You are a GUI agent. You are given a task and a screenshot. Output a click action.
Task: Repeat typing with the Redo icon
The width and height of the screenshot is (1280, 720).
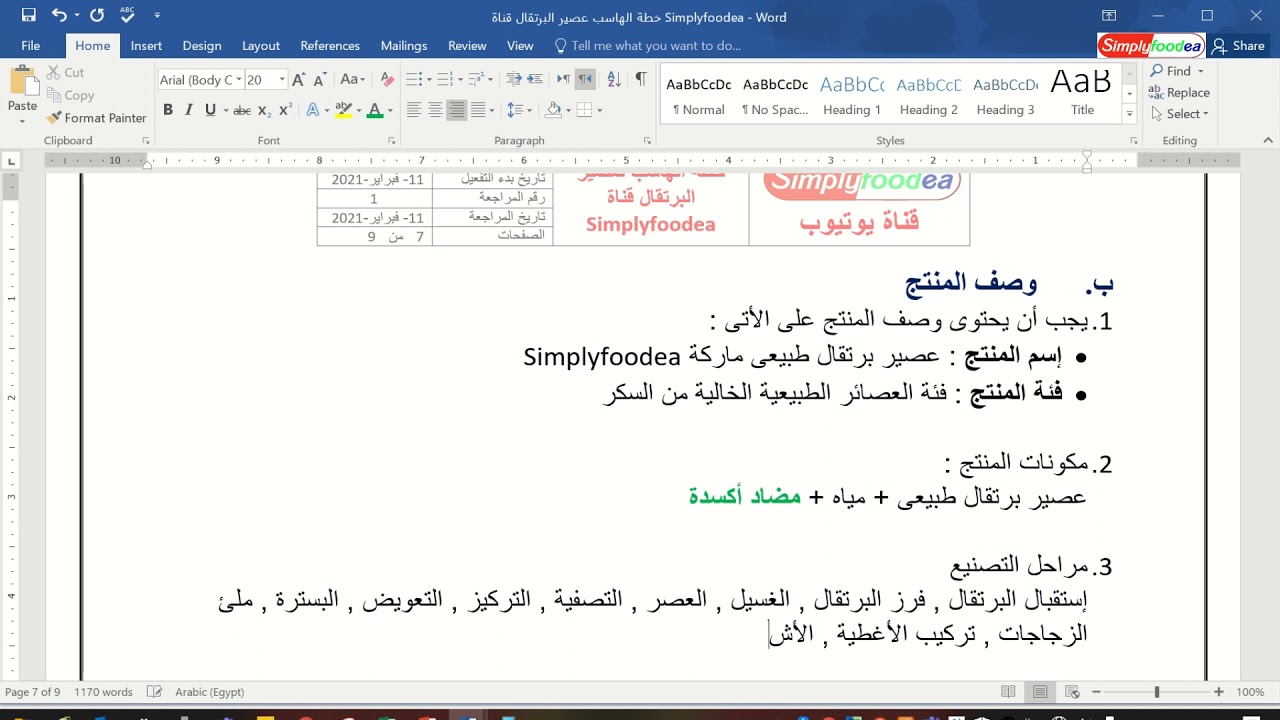97,16
